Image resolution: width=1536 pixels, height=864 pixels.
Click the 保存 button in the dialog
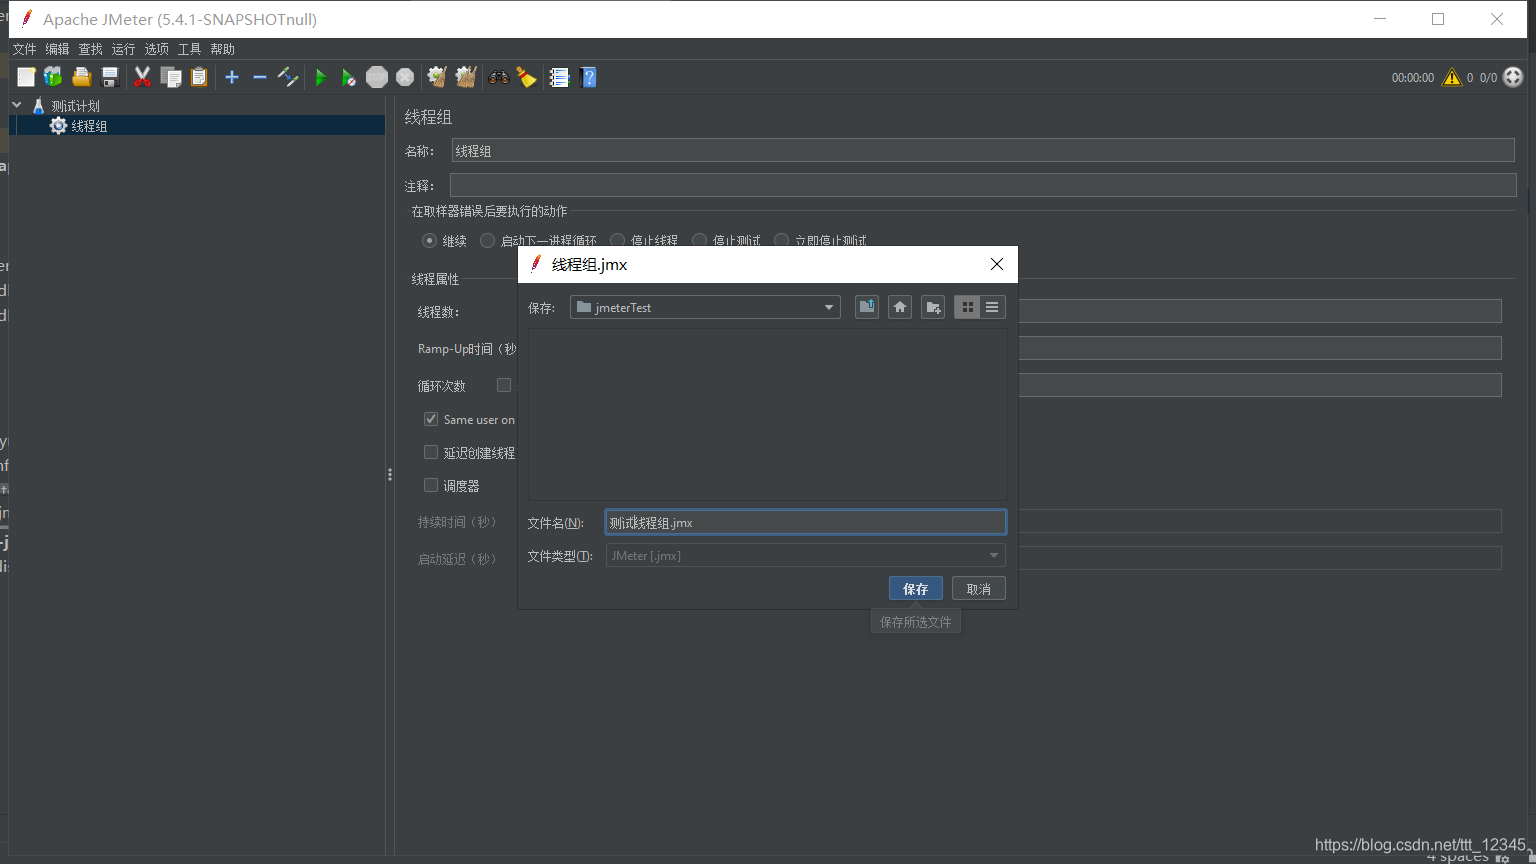(915, 589)
